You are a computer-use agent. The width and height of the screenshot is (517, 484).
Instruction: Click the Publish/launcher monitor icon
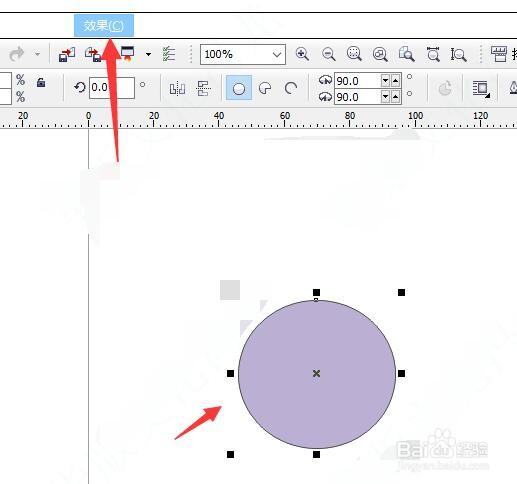[127, 54]
